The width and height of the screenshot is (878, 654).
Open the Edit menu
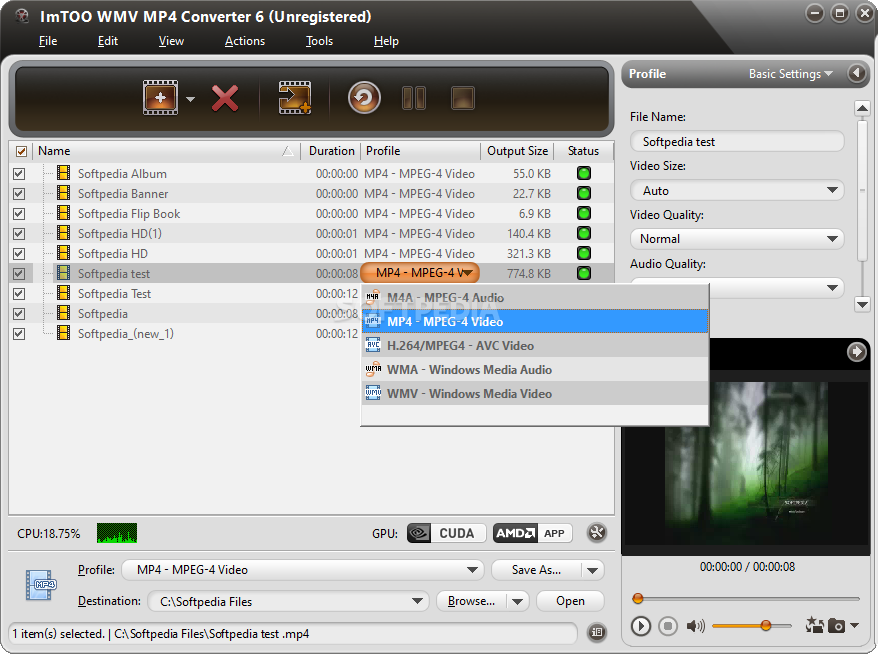[x=108, y=41]
